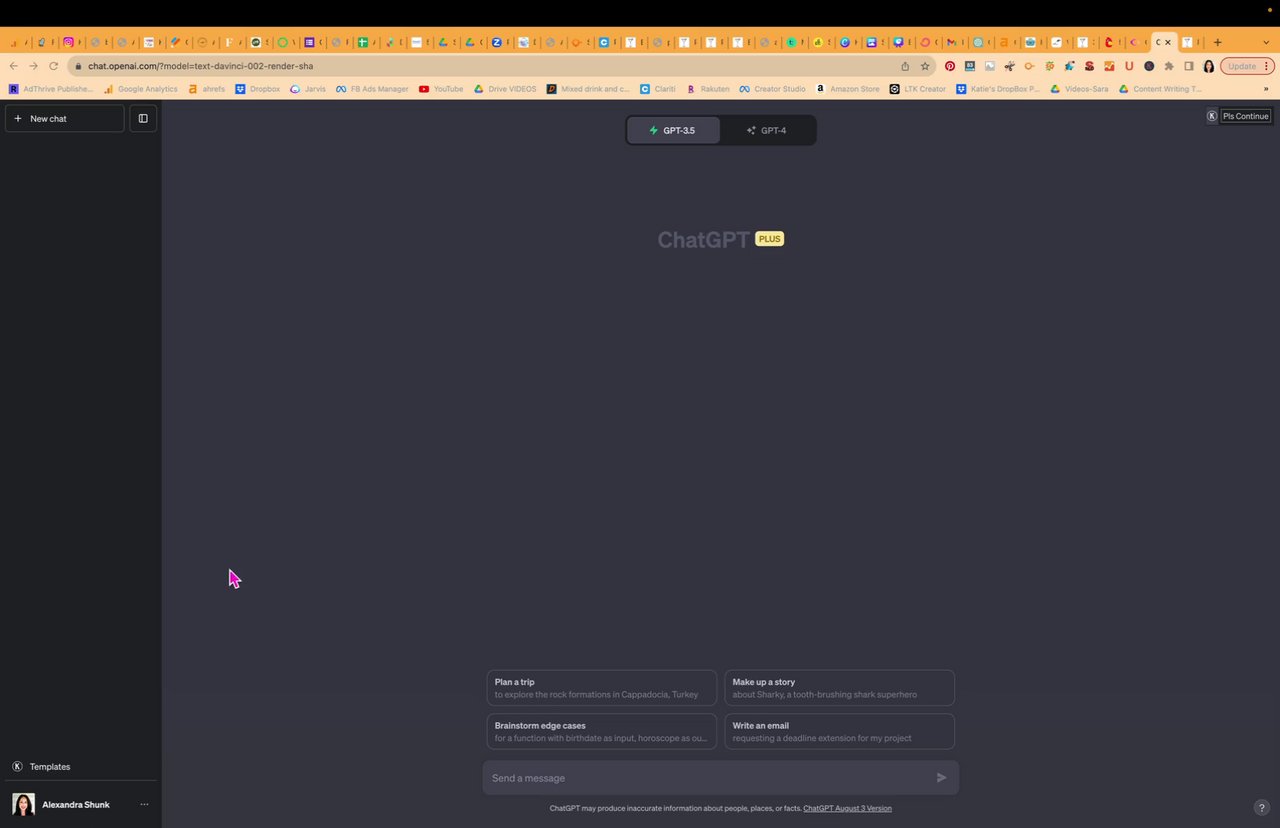Open the YouTube bookmark
Viewport: 1280px width, 828px height.
[441, 89]
